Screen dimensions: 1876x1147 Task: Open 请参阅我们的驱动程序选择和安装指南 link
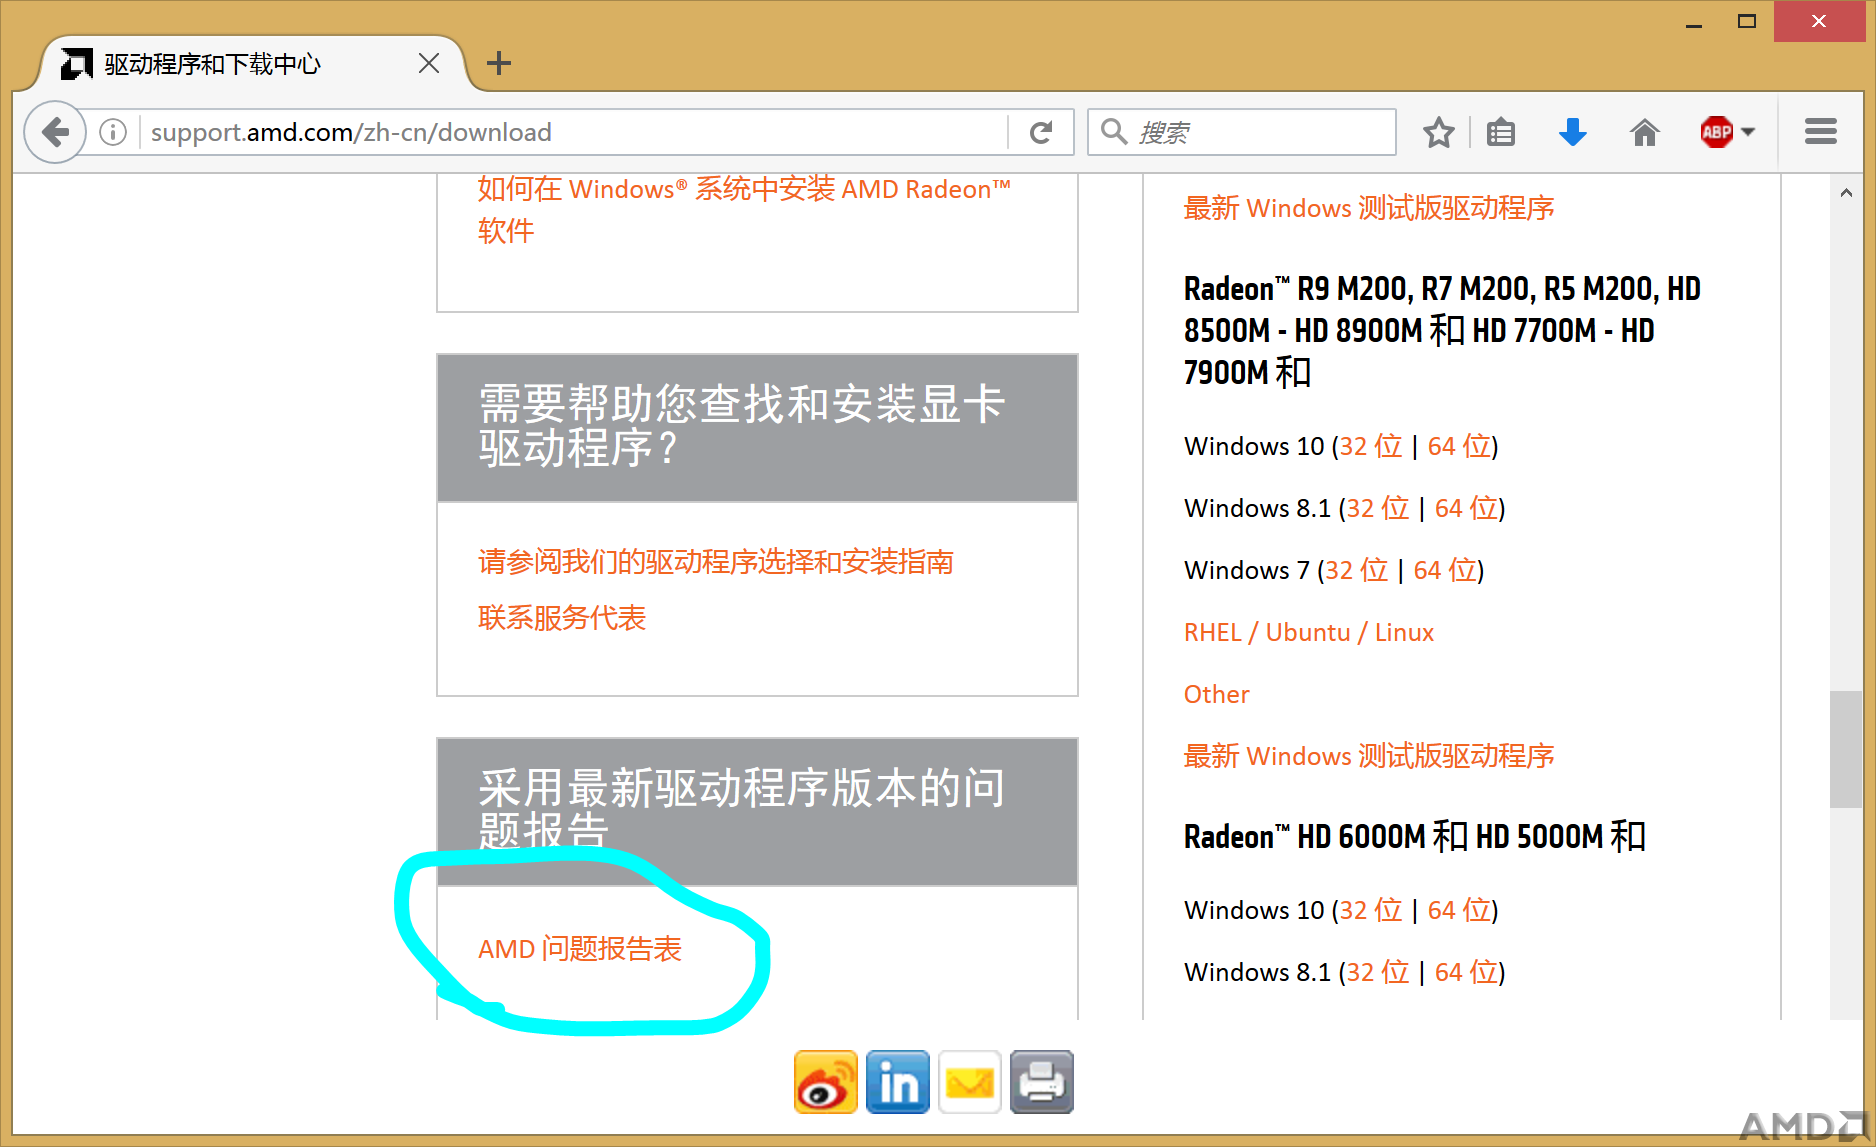pyautogui.click(x=716, y=562)
